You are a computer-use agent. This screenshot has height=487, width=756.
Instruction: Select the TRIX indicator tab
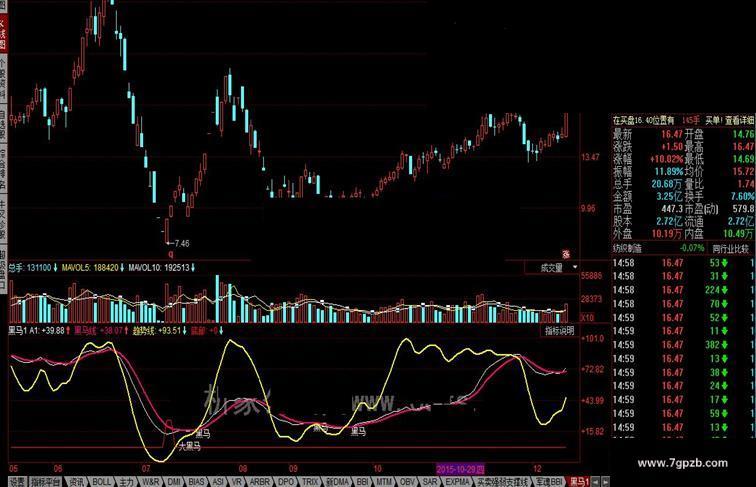click(310, 481)
